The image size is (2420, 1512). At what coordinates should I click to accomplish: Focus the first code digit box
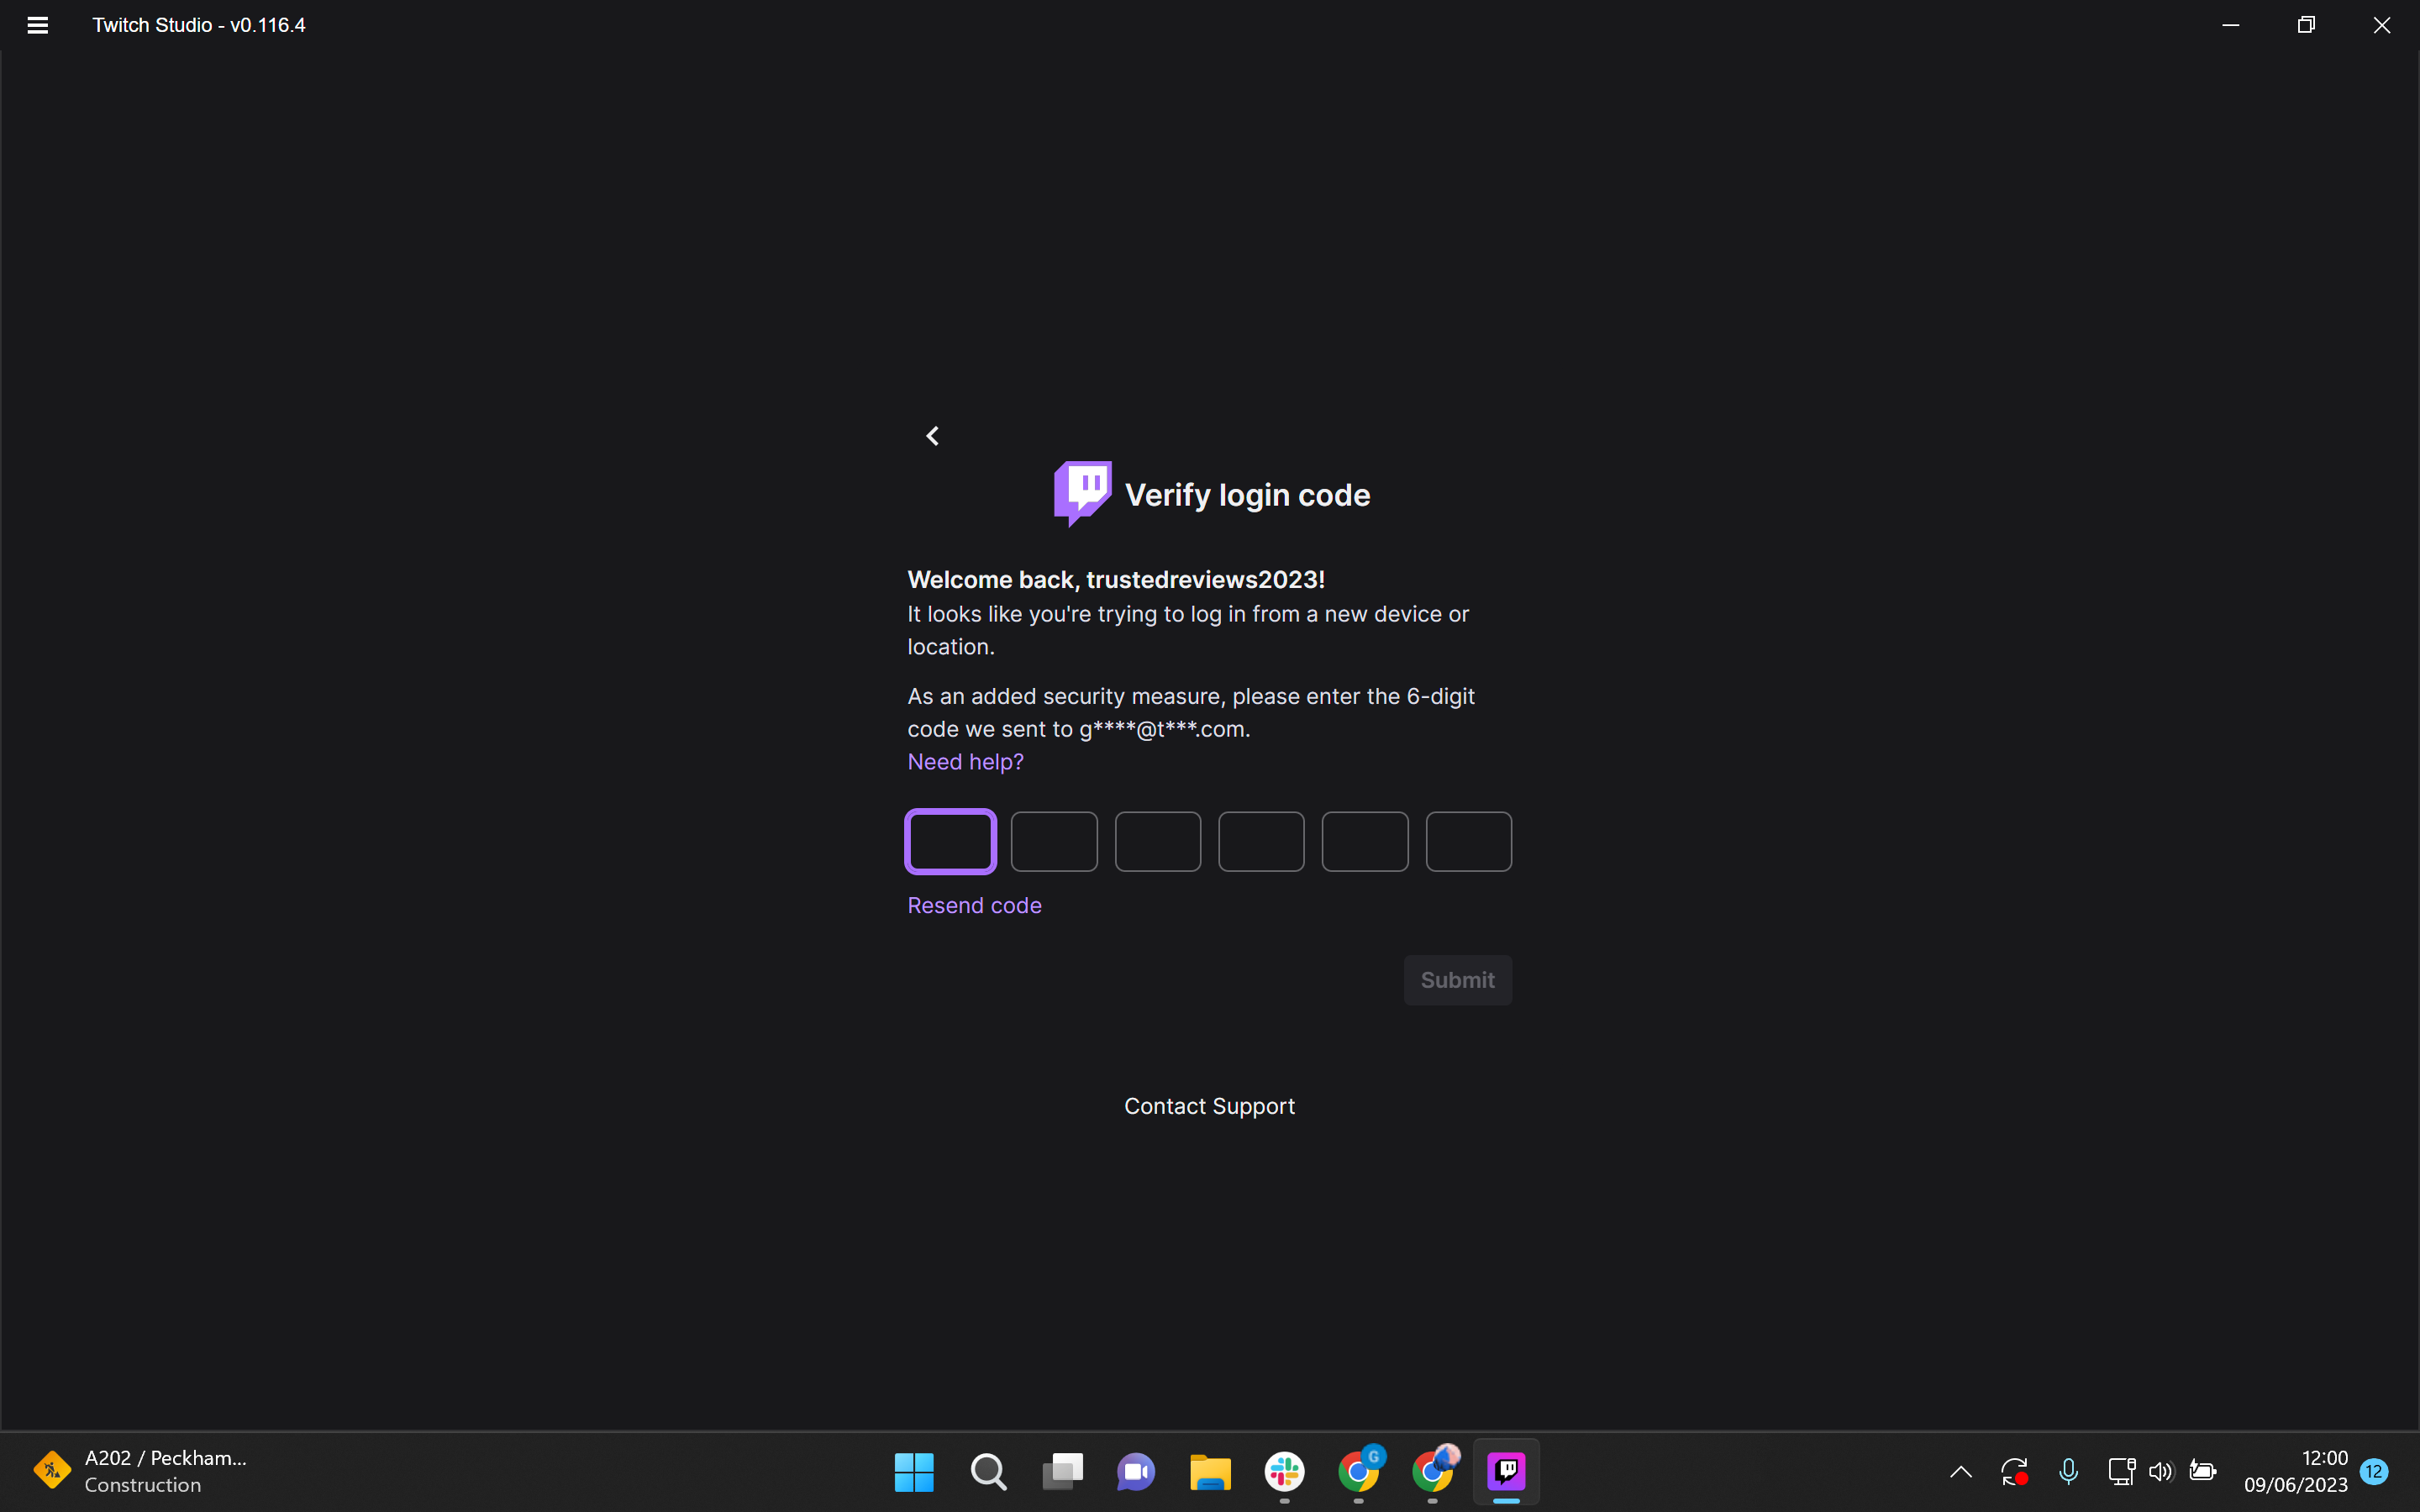[x=950, y=842]
